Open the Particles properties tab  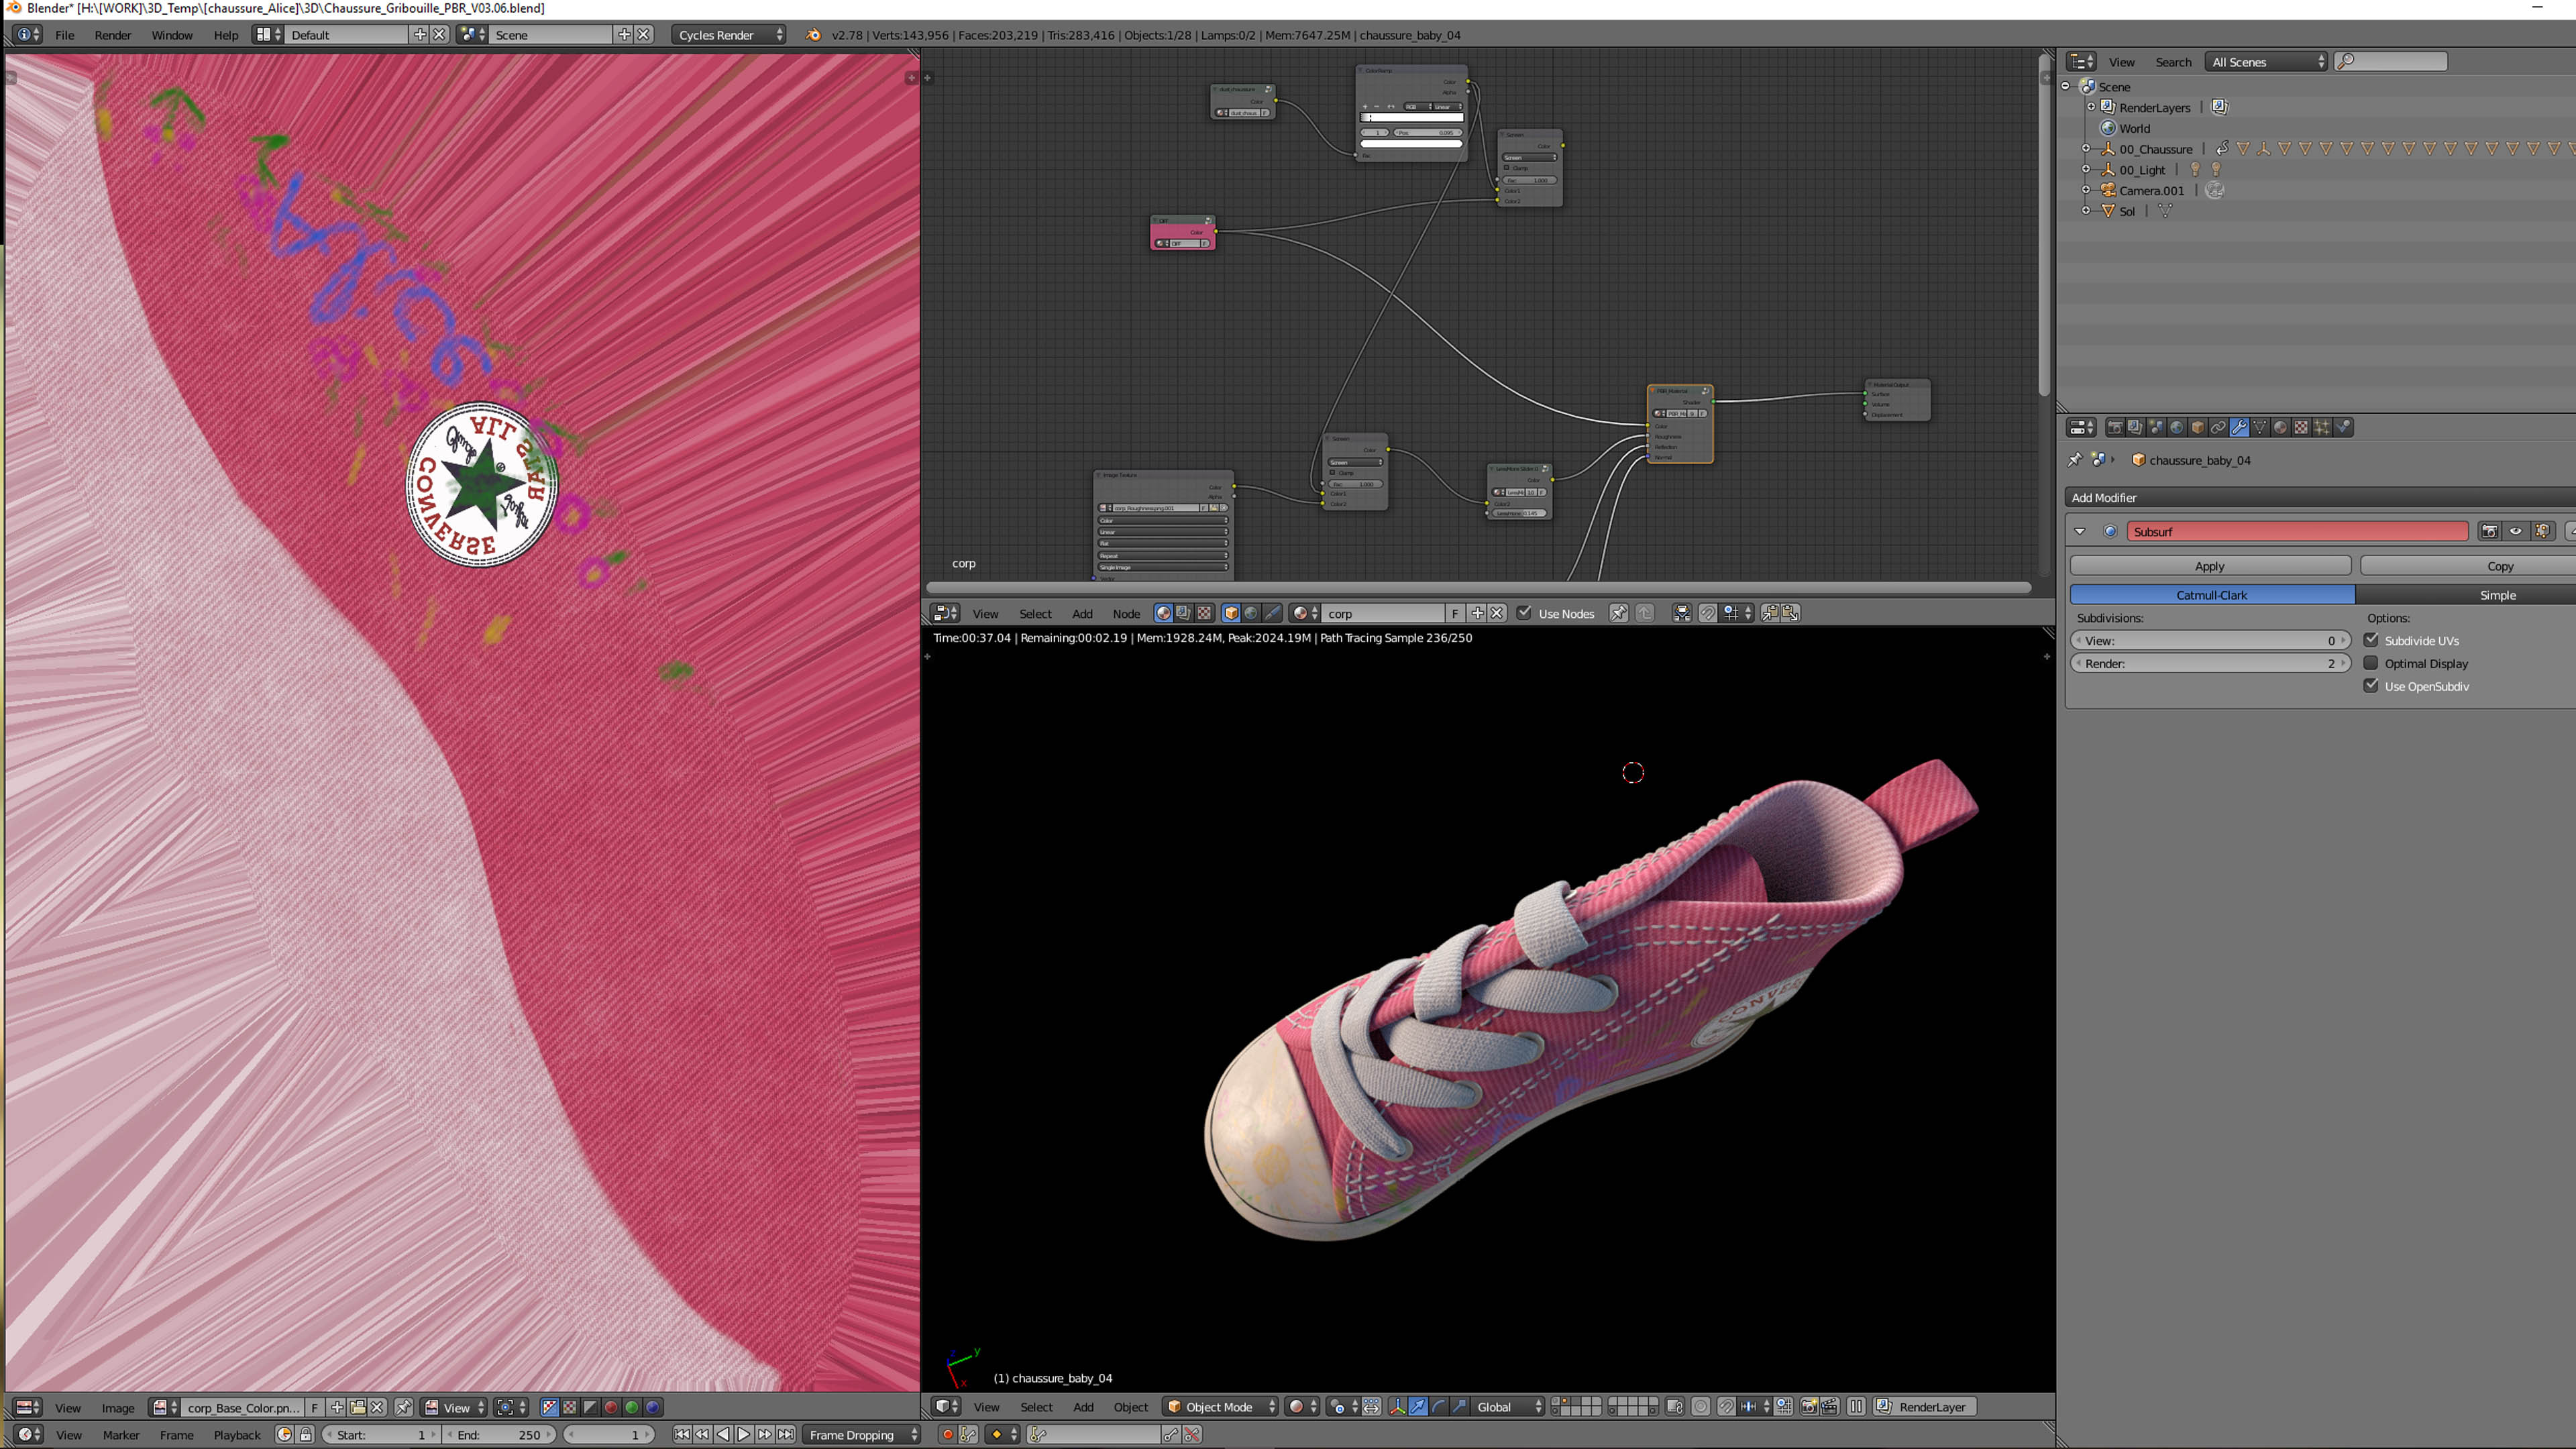click(2322, 427)
